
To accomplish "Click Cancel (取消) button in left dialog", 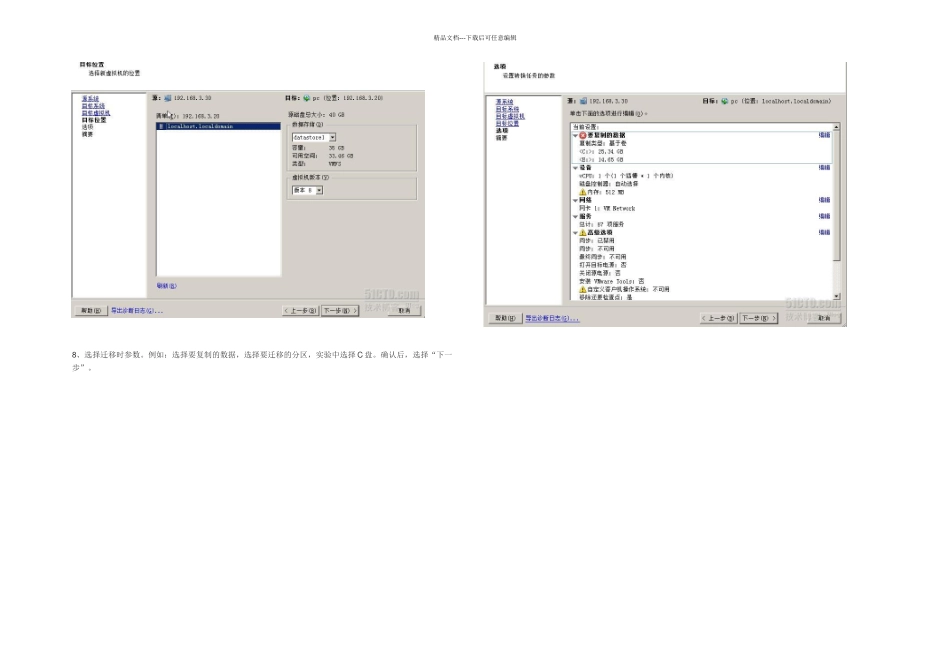I will [x=404, y=311].
